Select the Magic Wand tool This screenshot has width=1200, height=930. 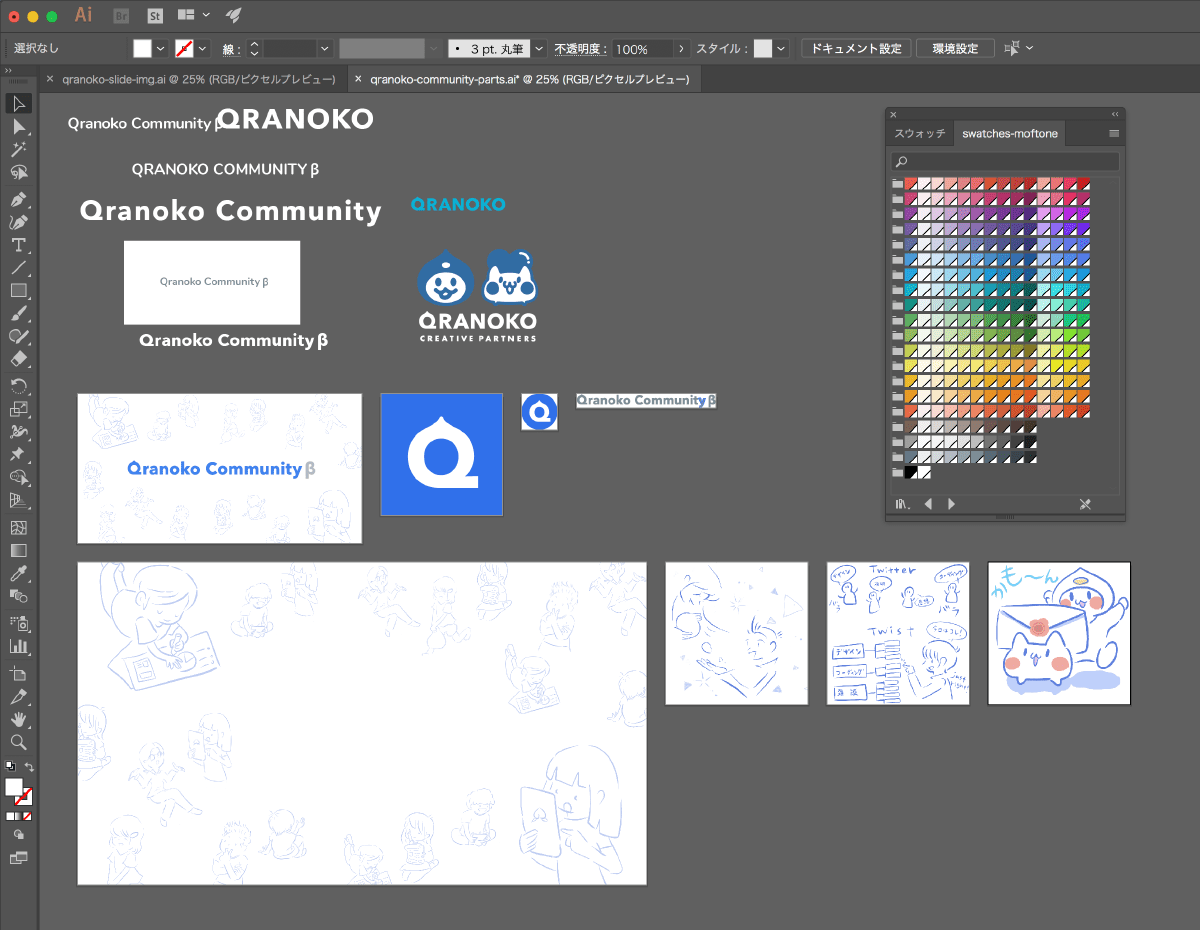click(x=18, y=150)
